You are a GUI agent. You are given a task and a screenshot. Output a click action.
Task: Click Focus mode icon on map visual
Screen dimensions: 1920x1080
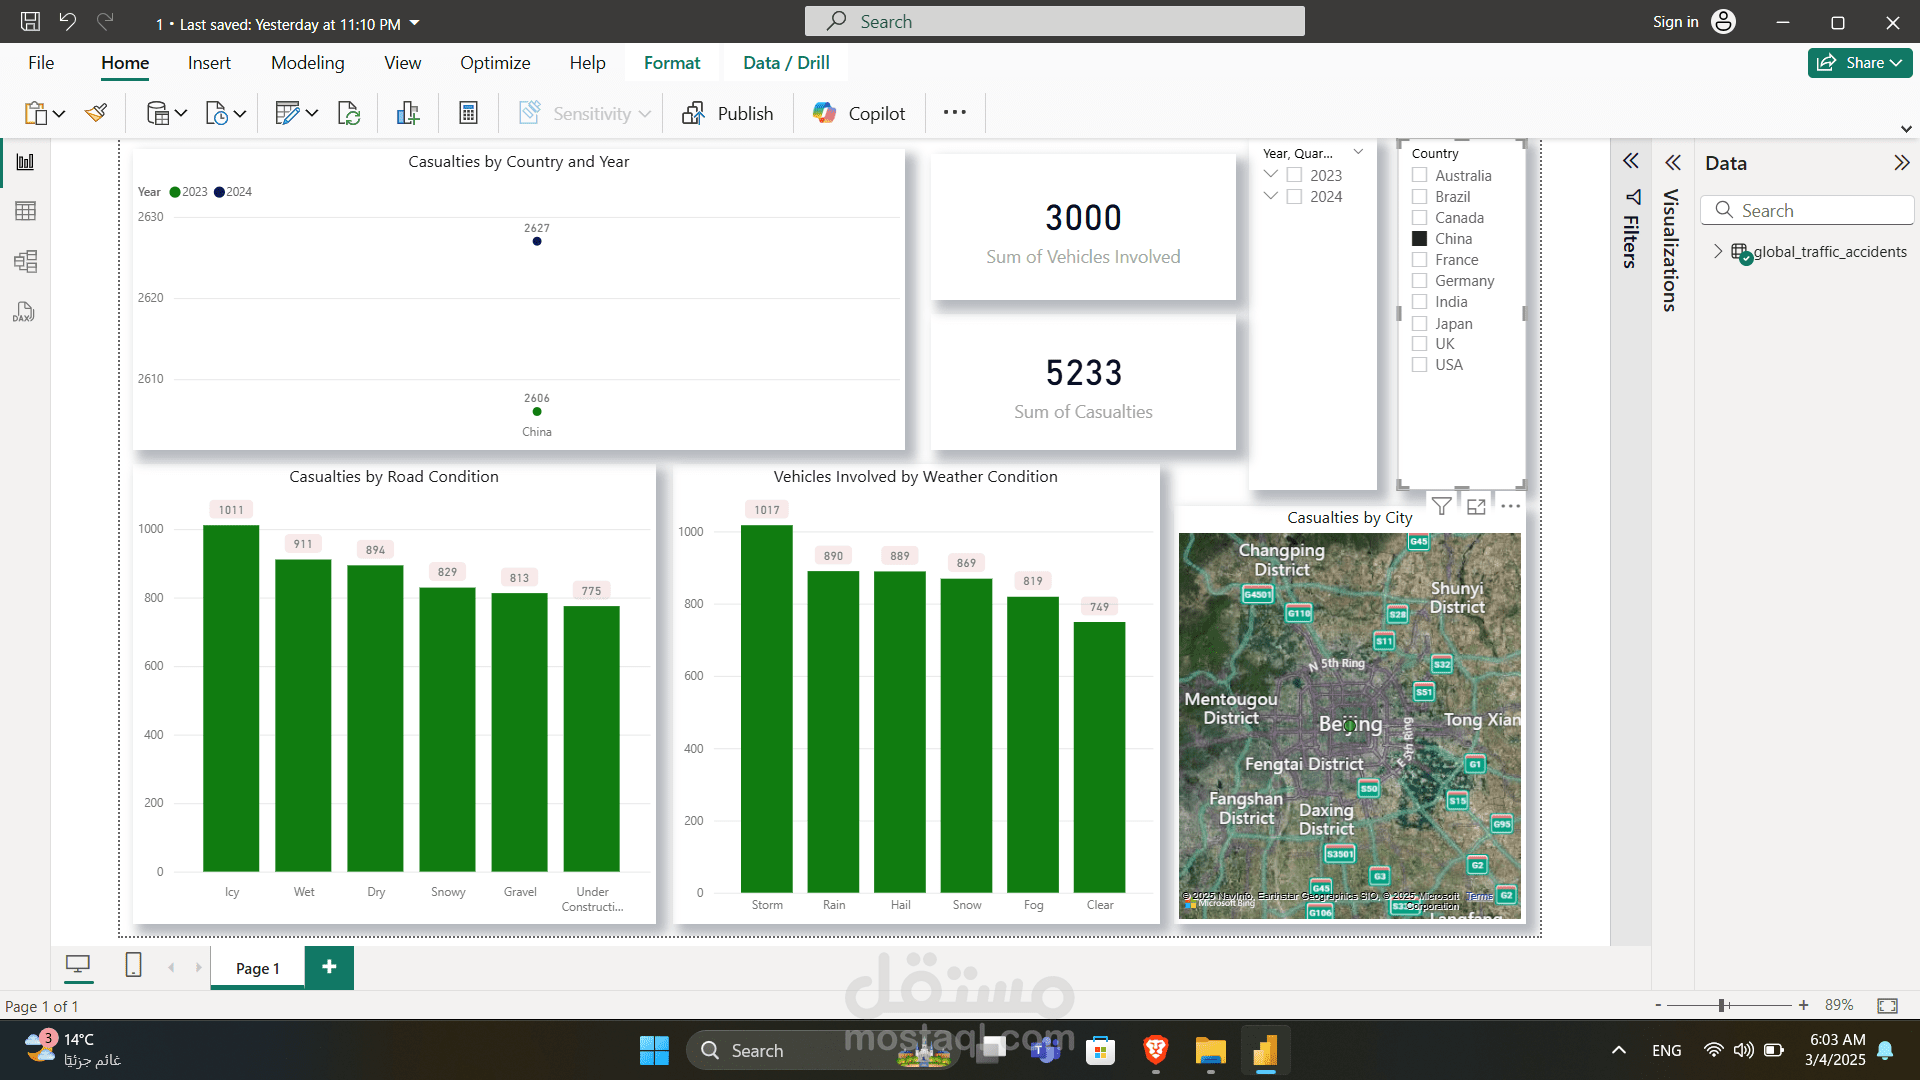coord(1476,507)
